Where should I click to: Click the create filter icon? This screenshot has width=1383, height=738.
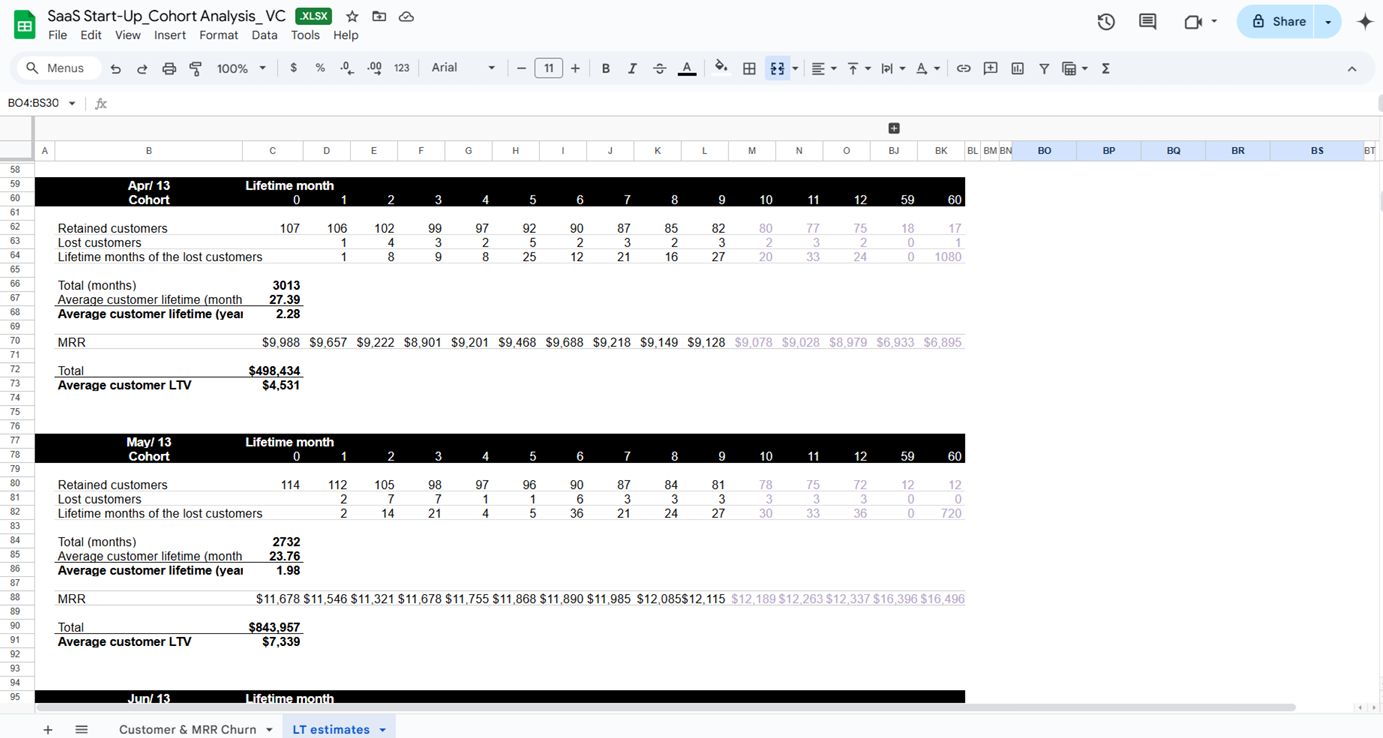[x=1043, y=68]
